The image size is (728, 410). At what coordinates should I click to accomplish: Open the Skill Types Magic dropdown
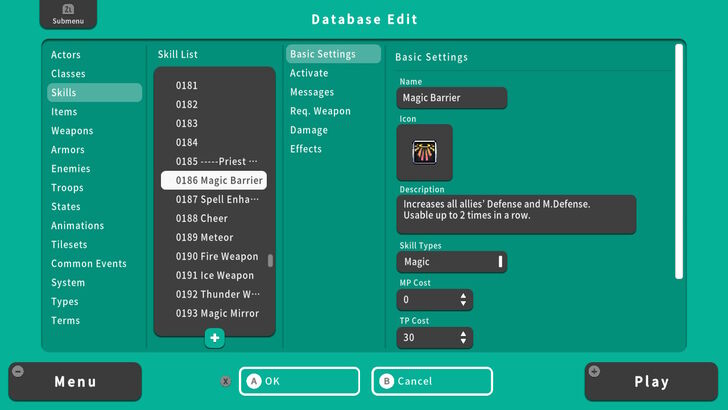451,262
